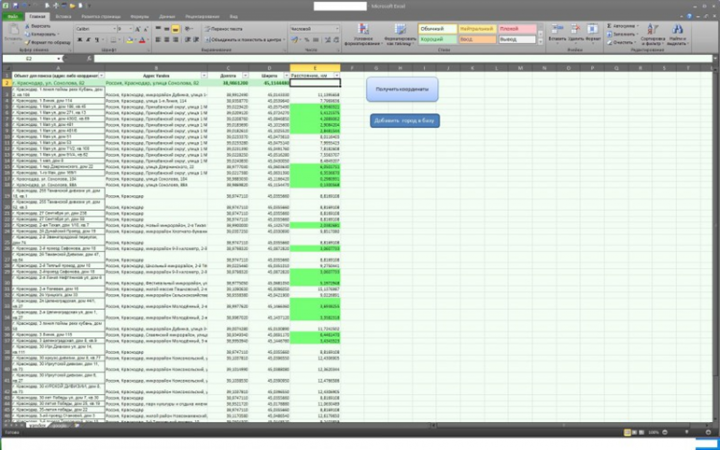The height and width of the screenshot is (450, 720).
Task: Click Вырезать cut command
Action: click(37, 26)
